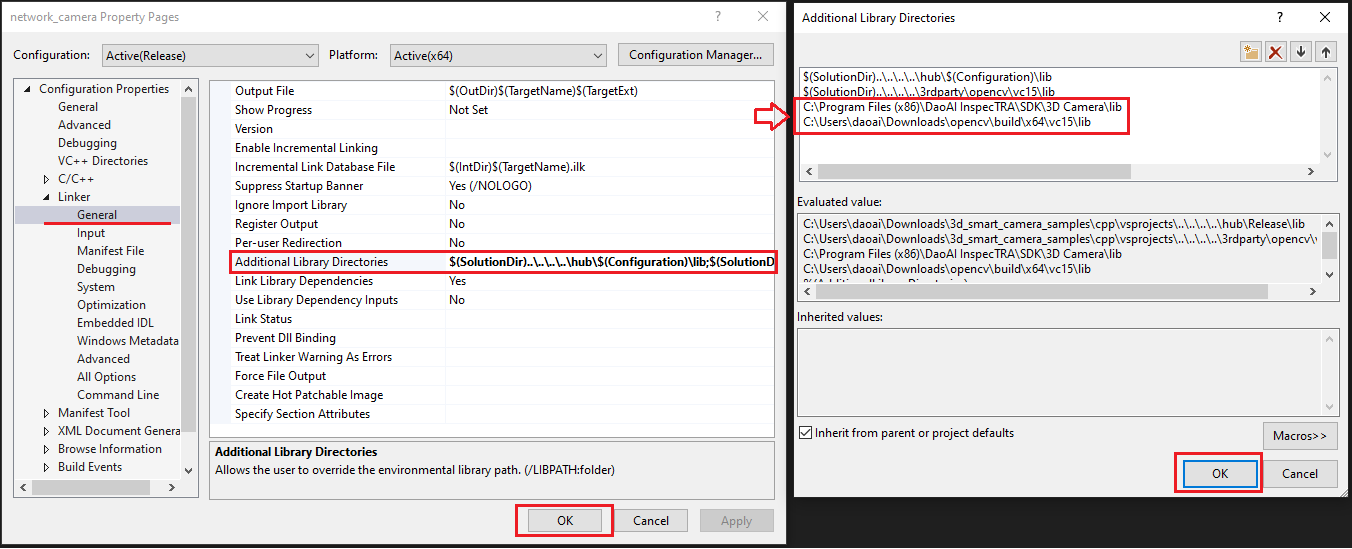Viewport: 1352px width, 549px height.
Task: Click the new line folder icon
Action: click(1250, 52)
